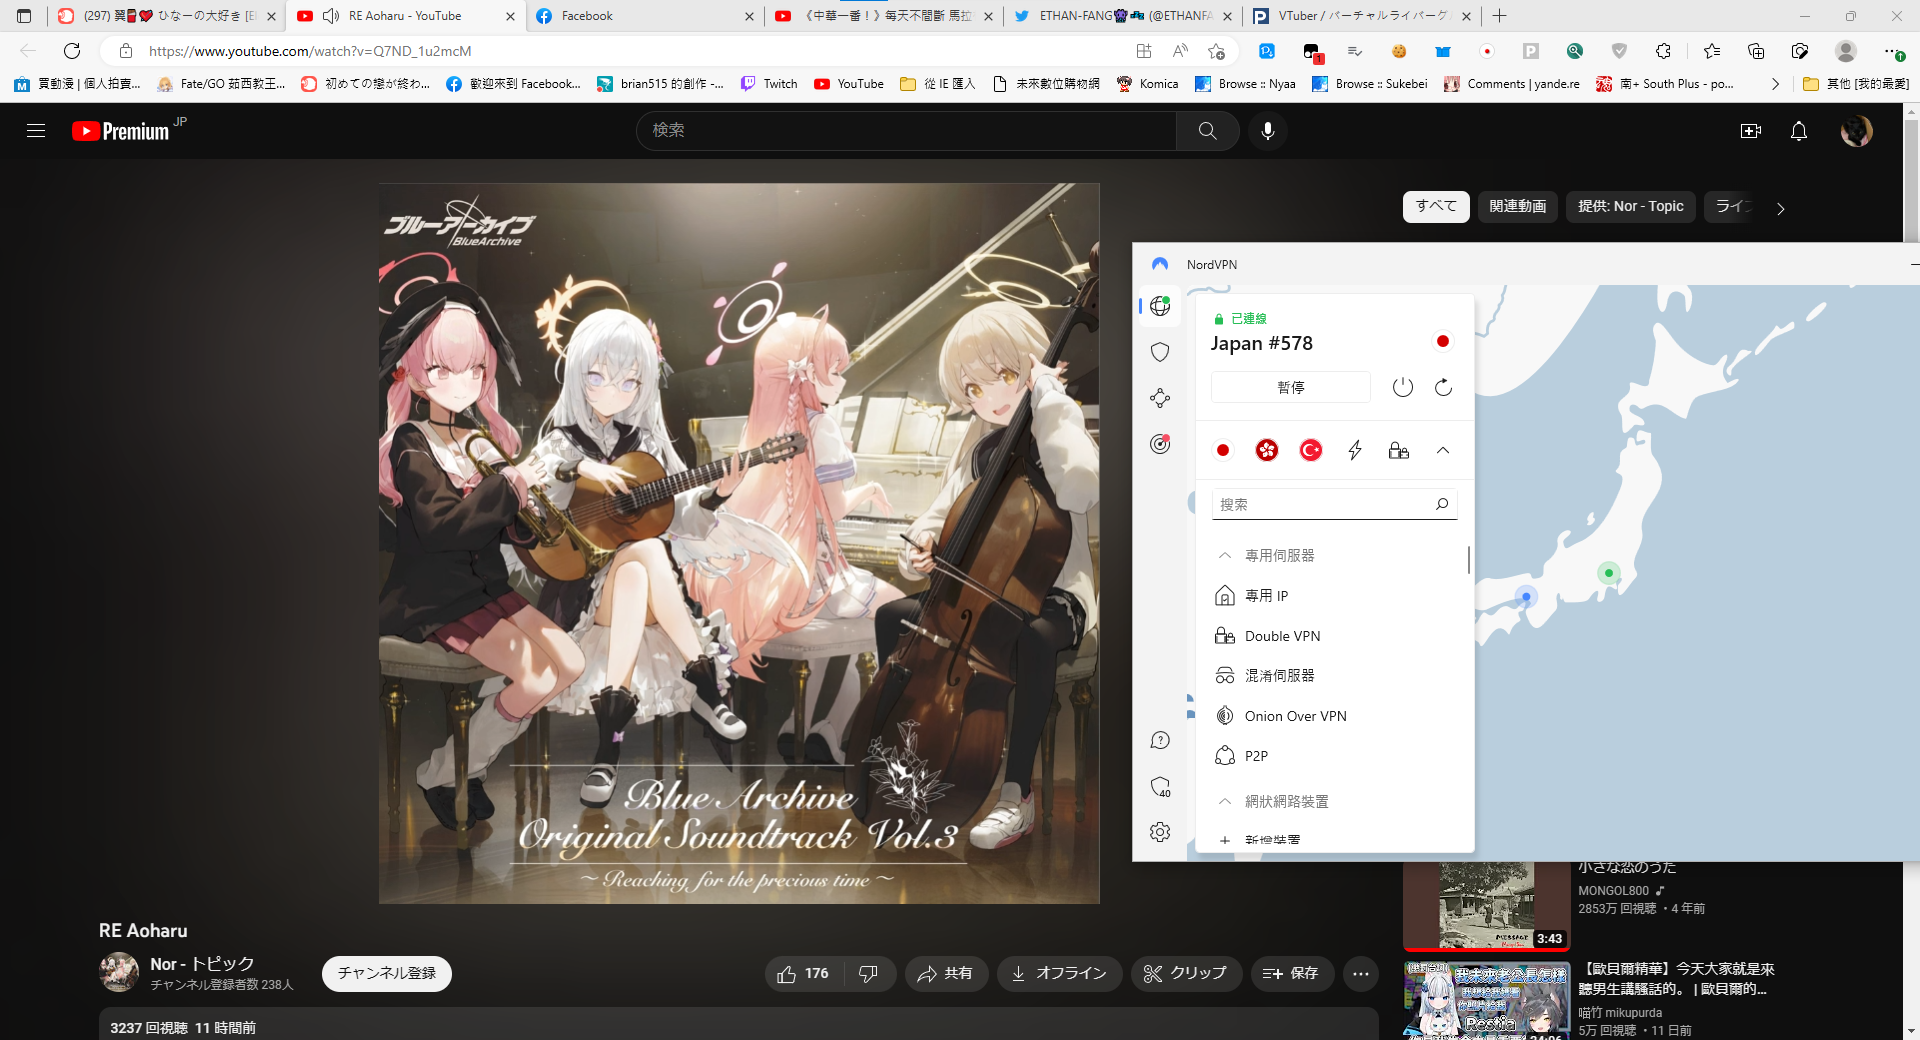1920x1040 pixels.
Task: Collapse 網狀網路裝置 section
Action: (x=1224, y=801)
